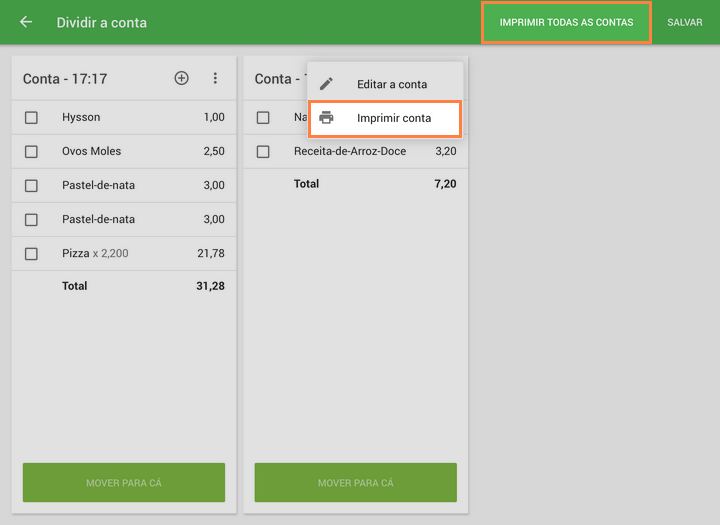Select the first Pastel-de-nata checkbox

[31, 186]
